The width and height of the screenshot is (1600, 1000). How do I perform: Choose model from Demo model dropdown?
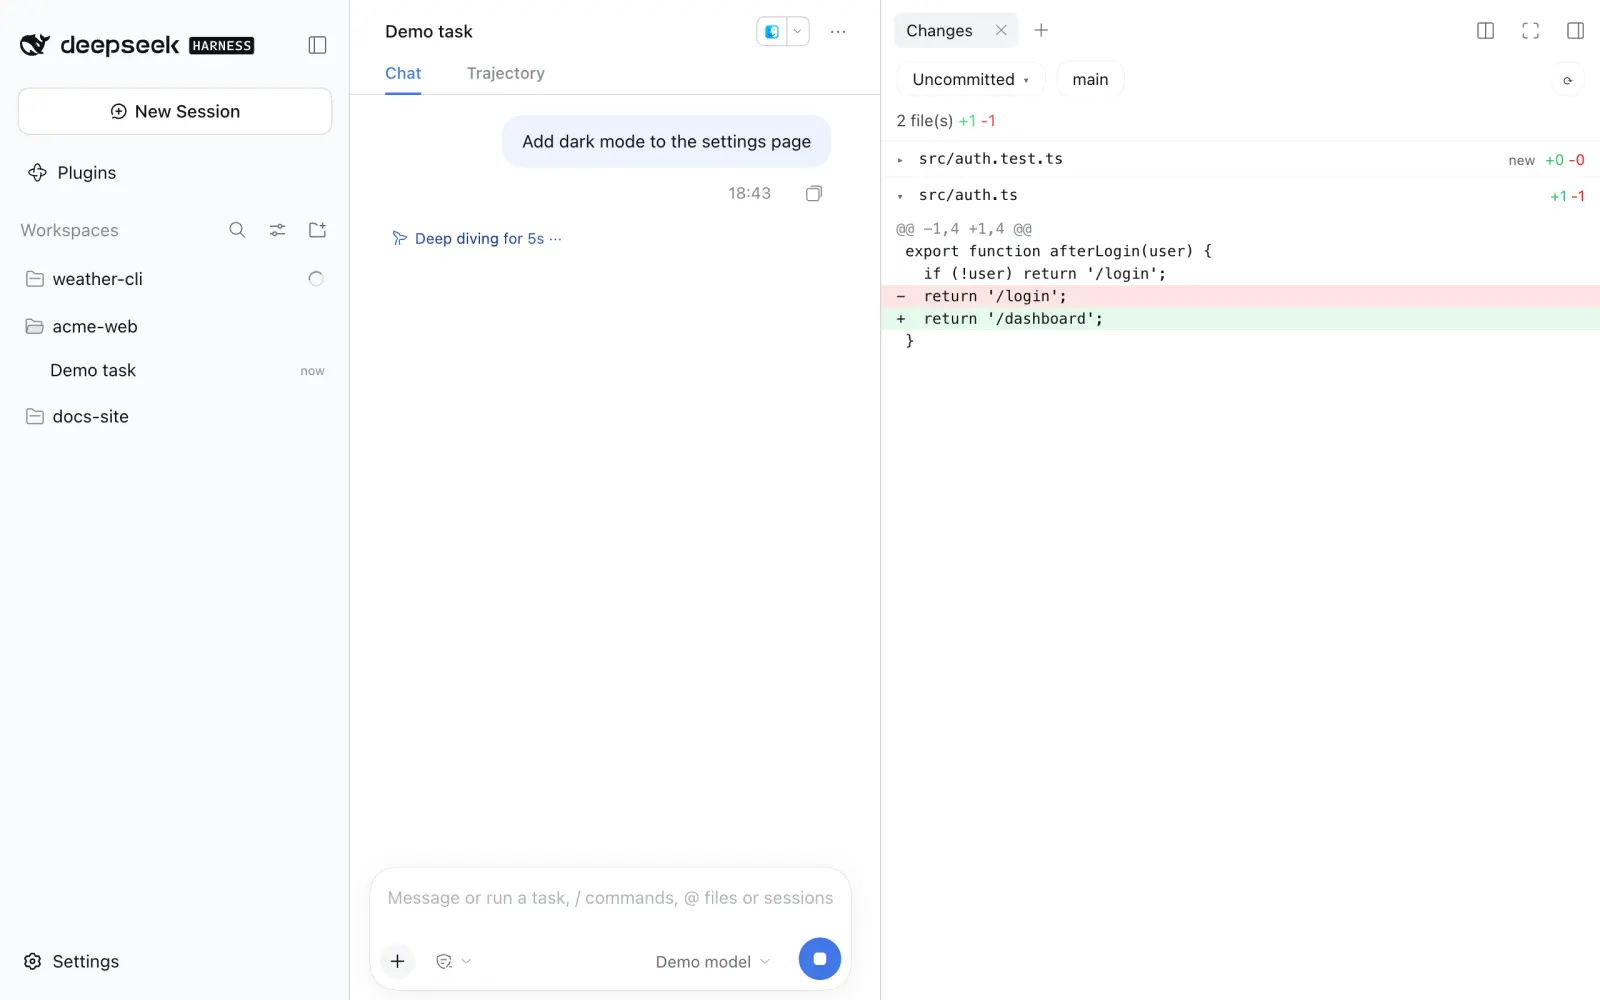[713, 961]
